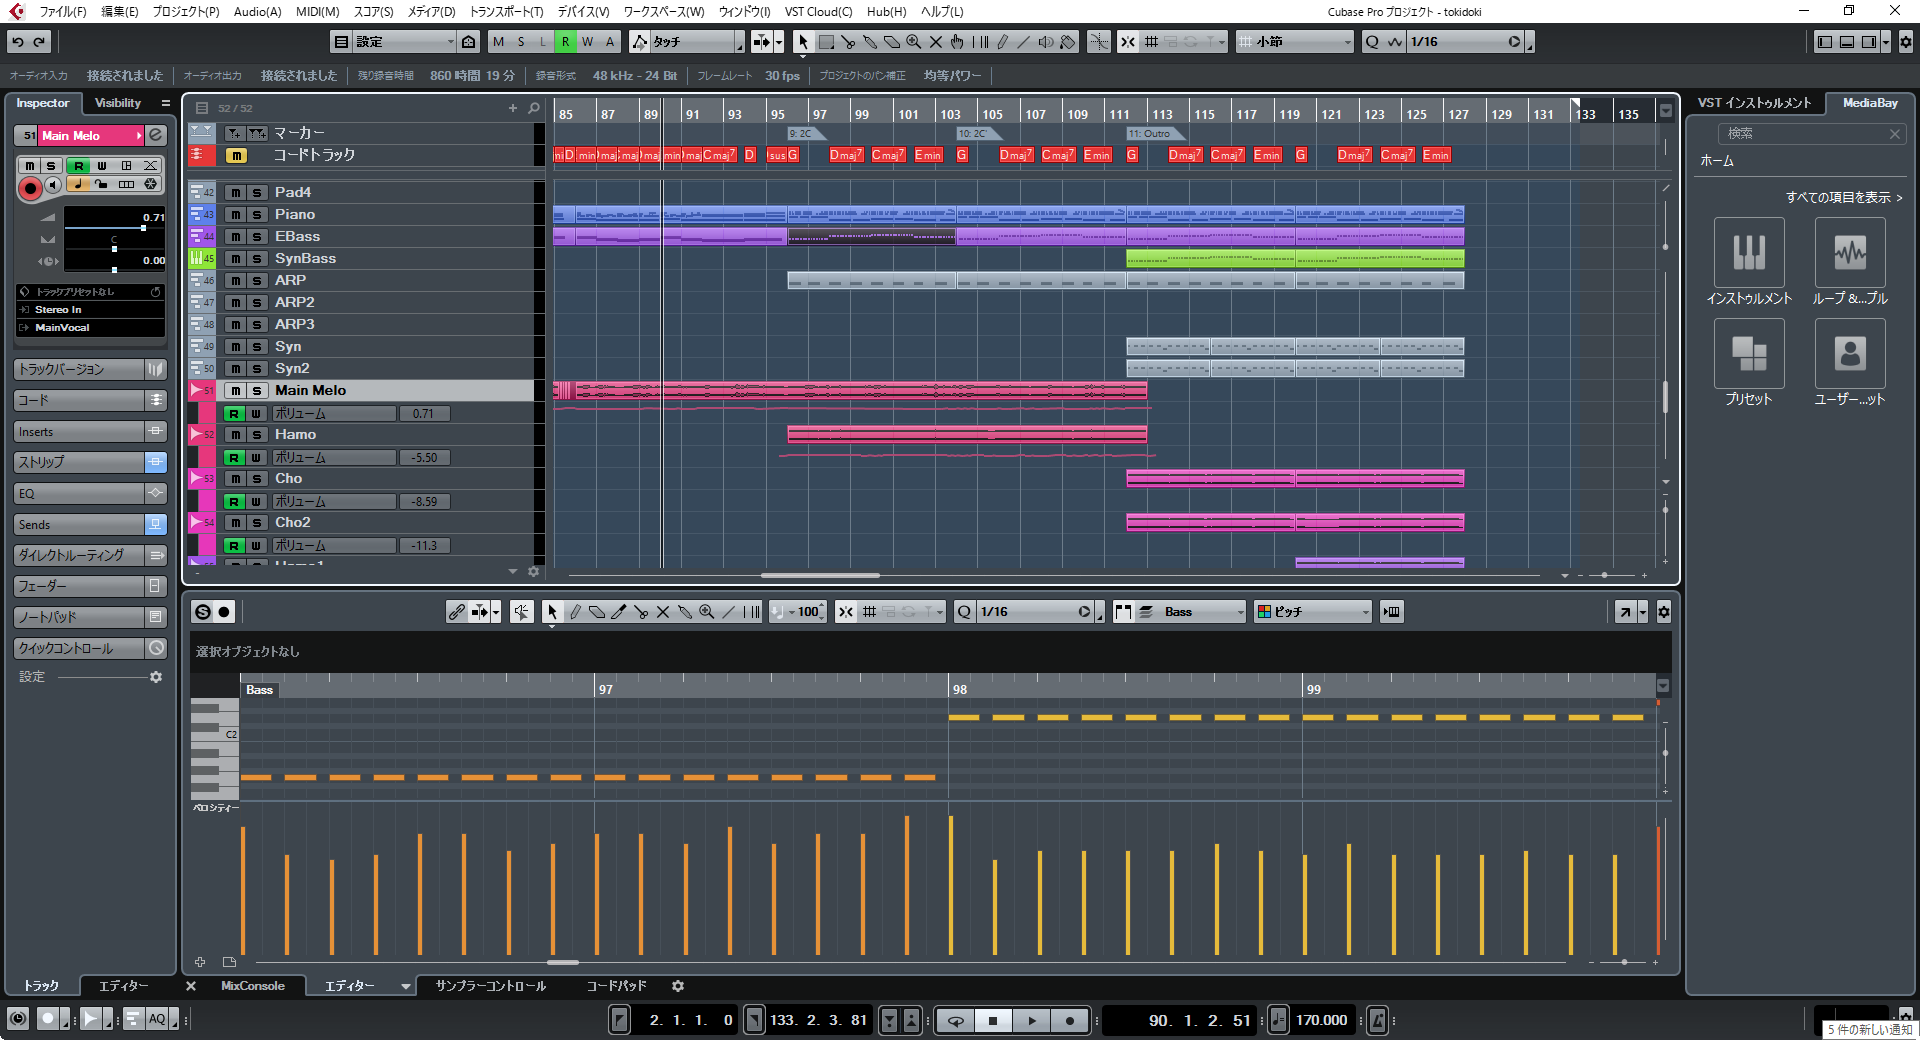
Task: Expand the Inserts section in Inspector
Action: click(79, 431)
